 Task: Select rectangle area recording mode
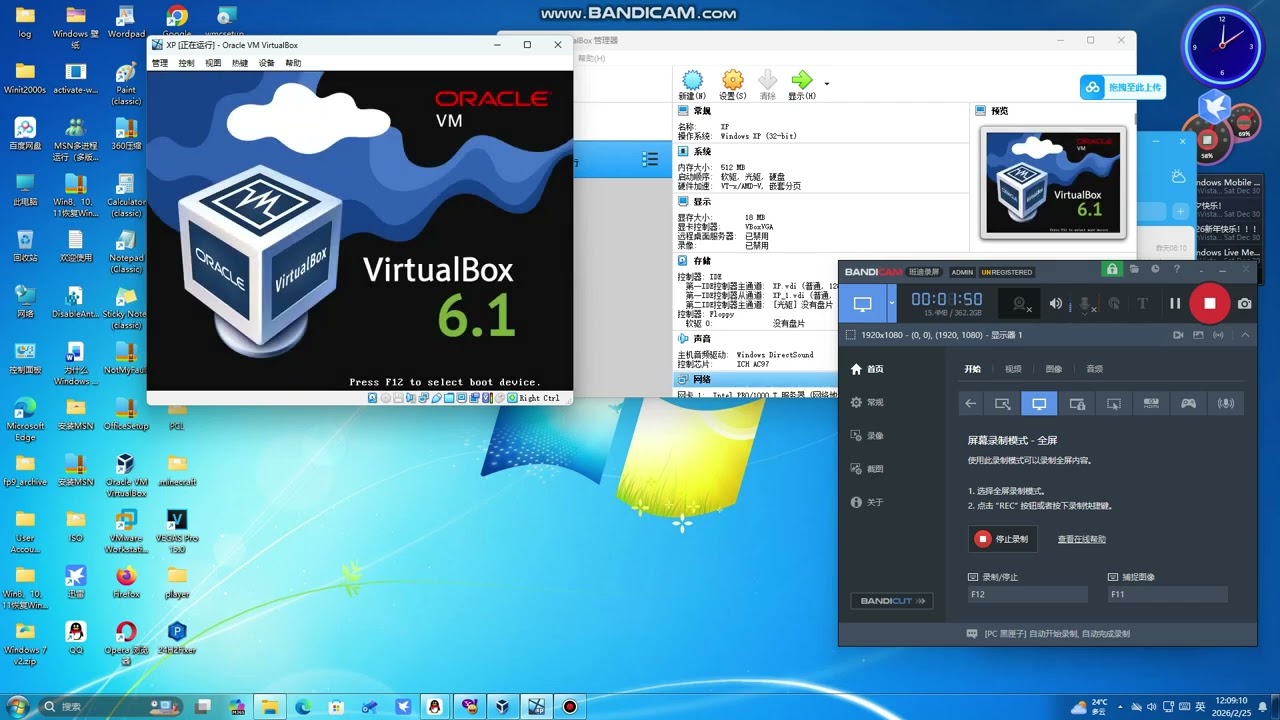pos(1003,404)
